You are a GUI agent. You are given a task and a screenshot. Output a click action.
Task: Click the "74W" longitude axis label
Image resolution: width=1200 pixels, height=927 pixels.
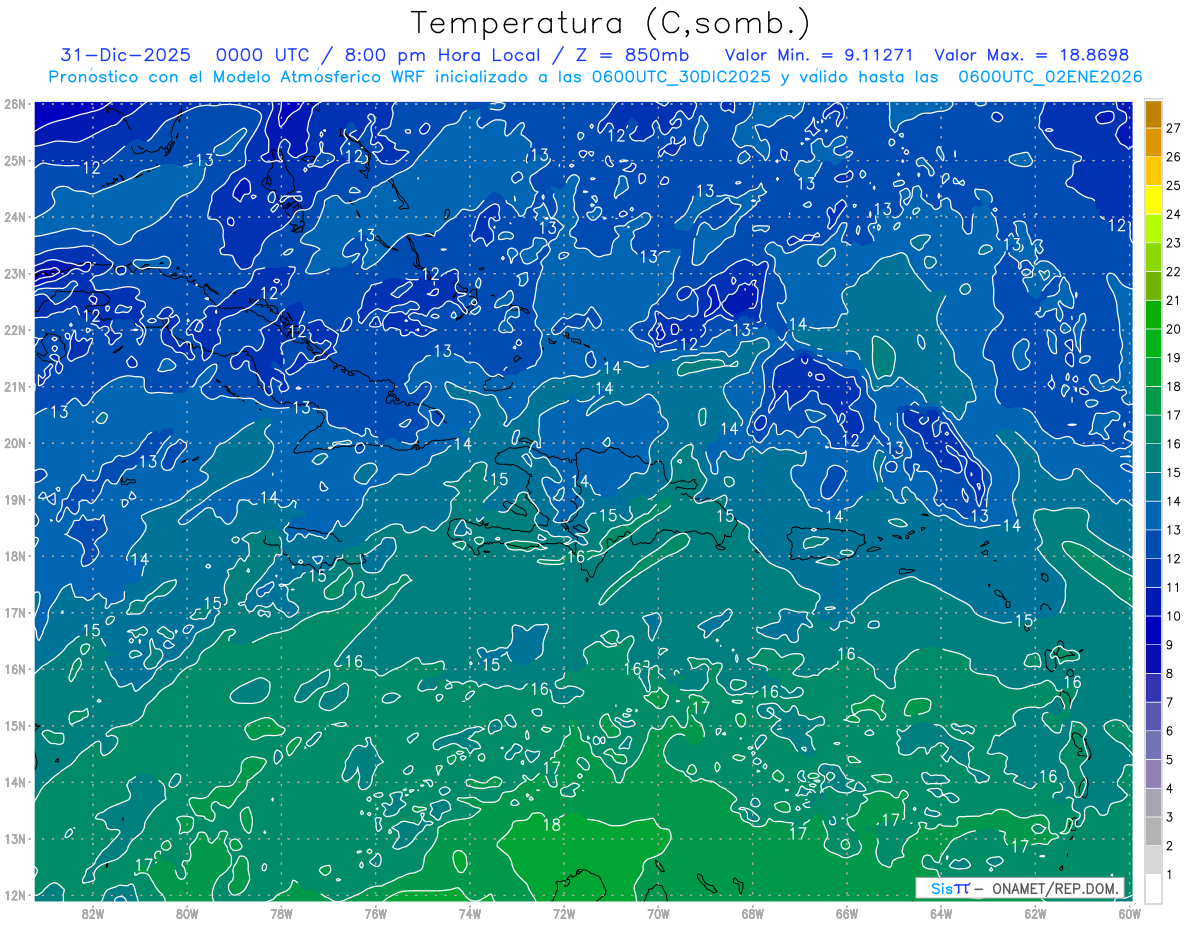pyautogui.click(x=469, y=913)
